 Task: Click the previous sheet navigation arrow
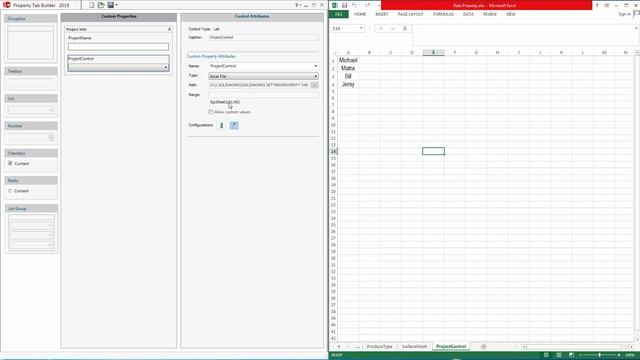[x=339, y=347]
